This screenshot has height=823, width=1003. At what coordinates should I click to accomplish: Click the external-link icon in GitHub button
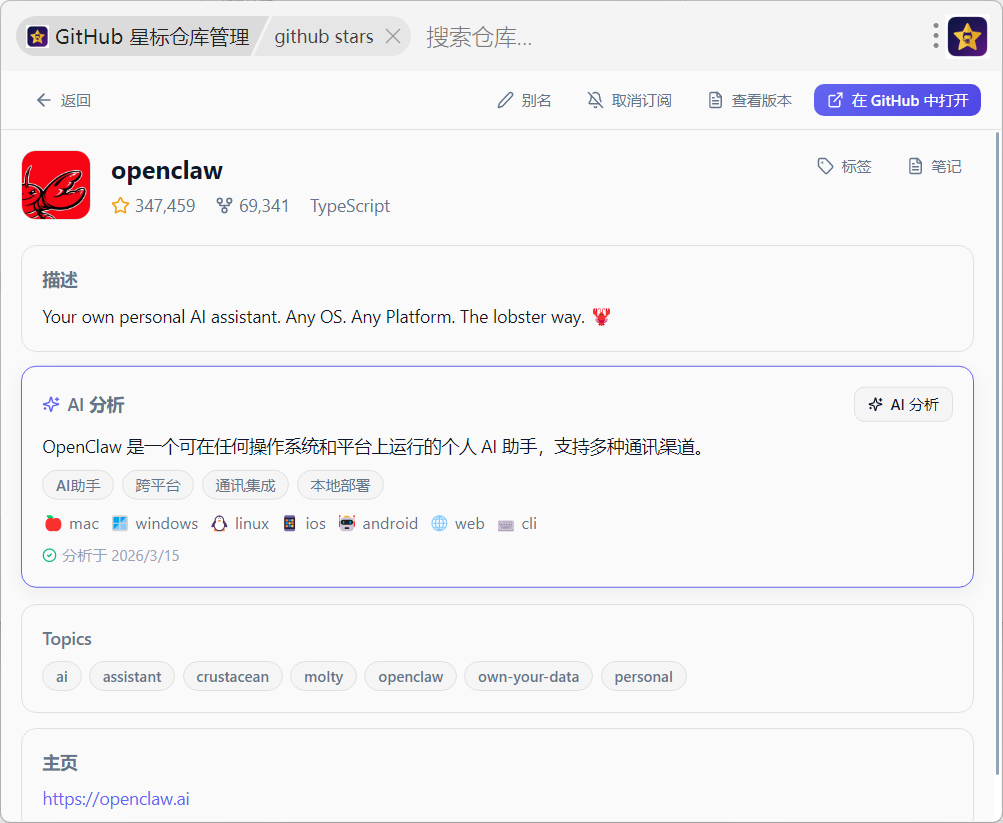[835, 100]
